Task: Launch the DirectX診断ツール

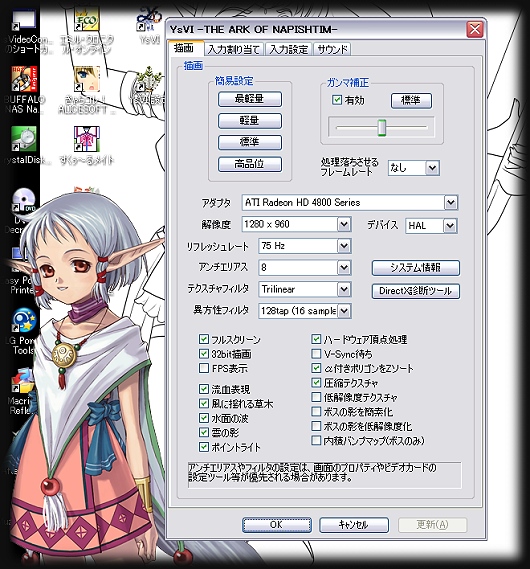Action: (x=416, y=291)
